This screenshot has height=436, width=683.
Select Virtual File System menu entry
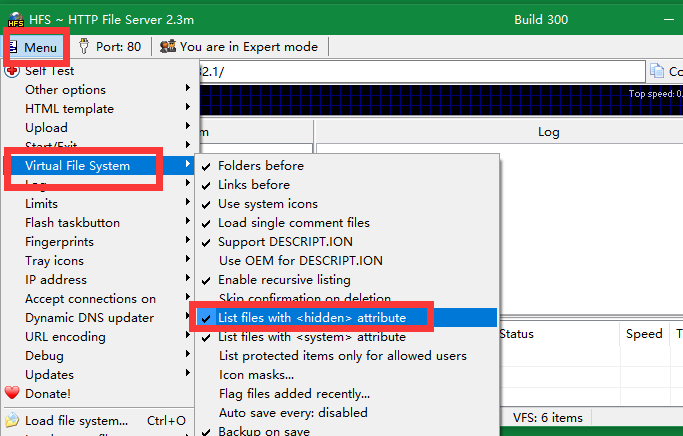click(x=98, y=166)
